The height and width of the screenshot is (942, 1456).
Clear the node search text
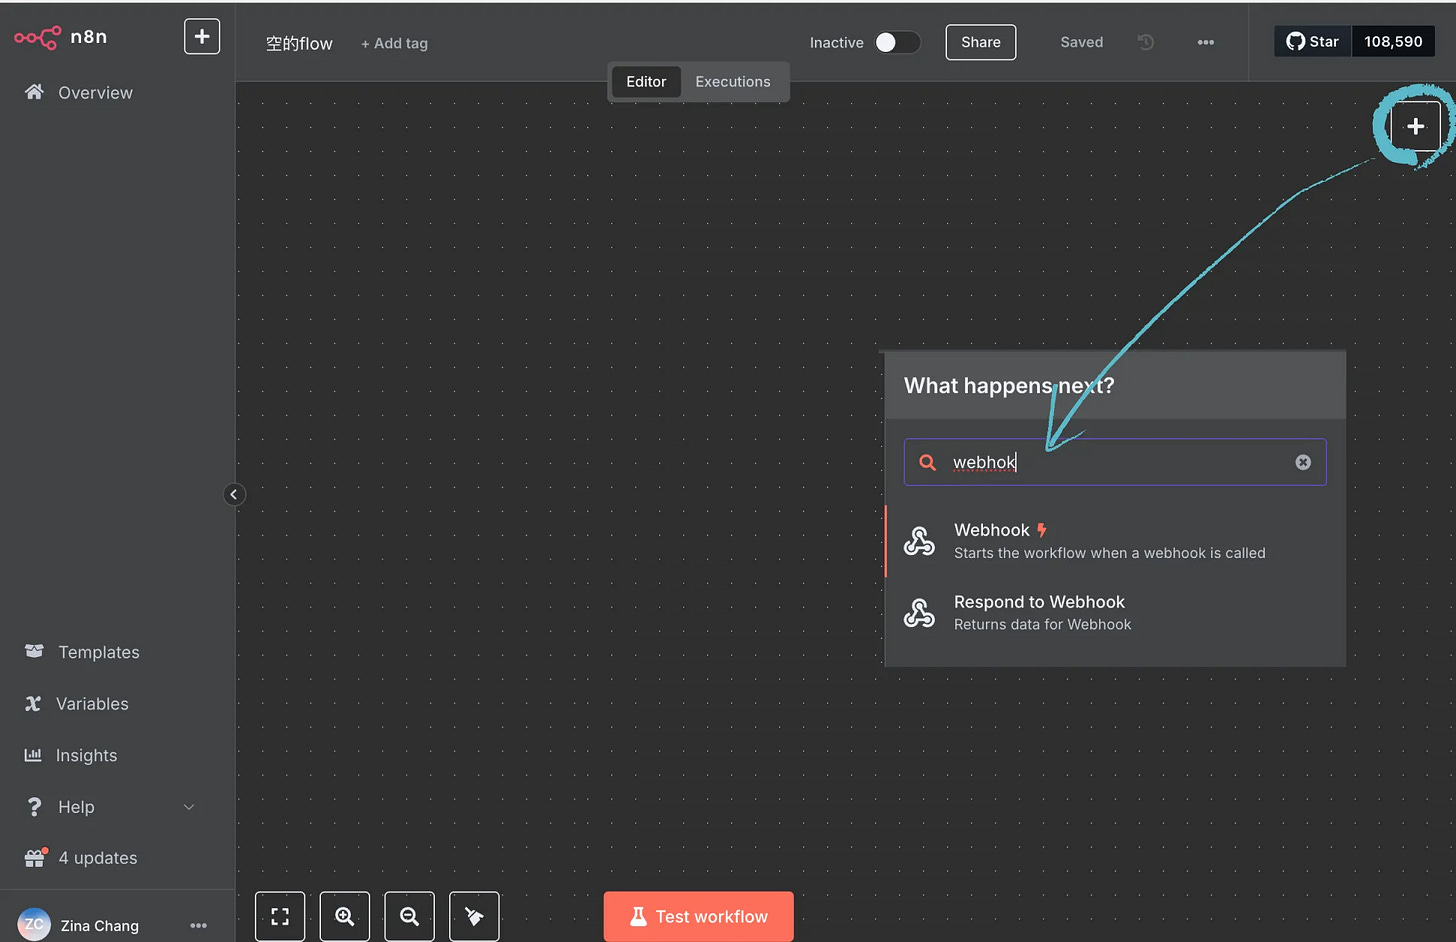pyautogui.click(x=1303, y=462)
